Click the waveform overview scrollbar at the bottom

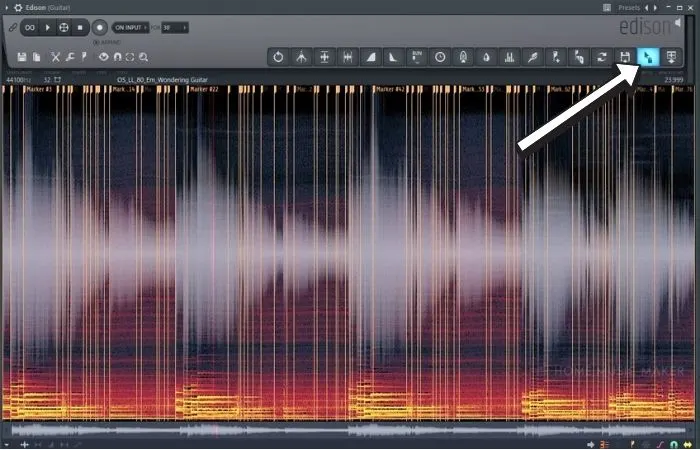349,431
